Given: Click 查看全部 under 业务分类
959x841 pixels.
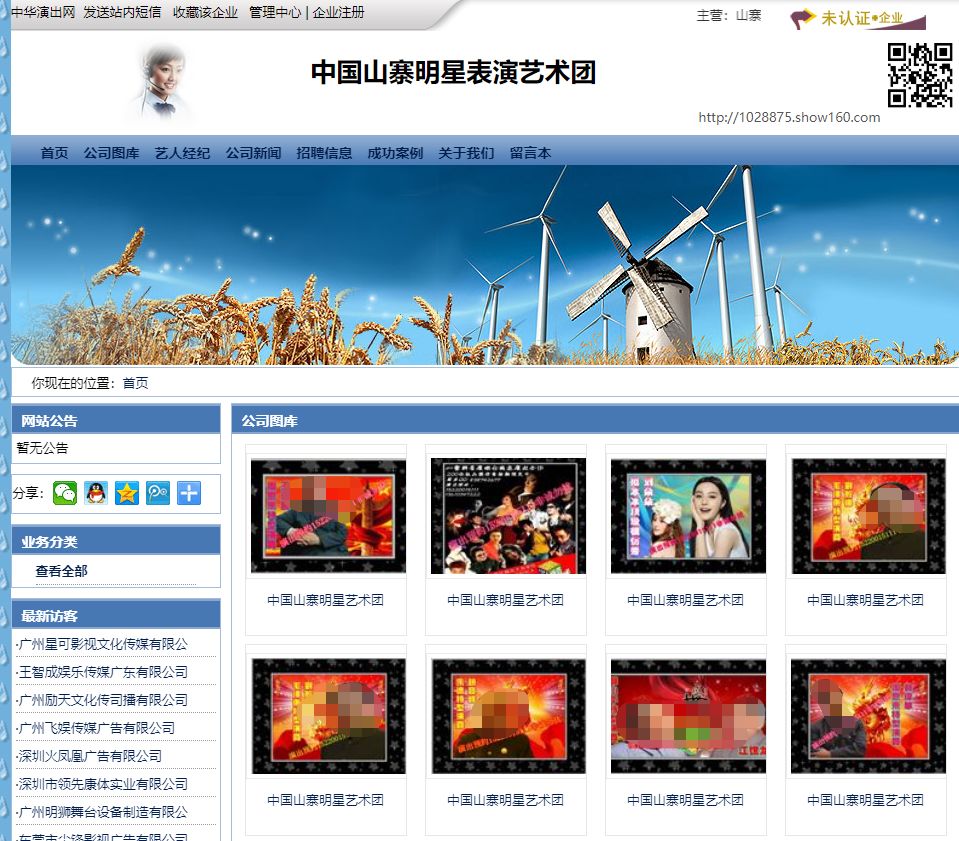Looking at the screenshot, I should [x=61, y=571].
